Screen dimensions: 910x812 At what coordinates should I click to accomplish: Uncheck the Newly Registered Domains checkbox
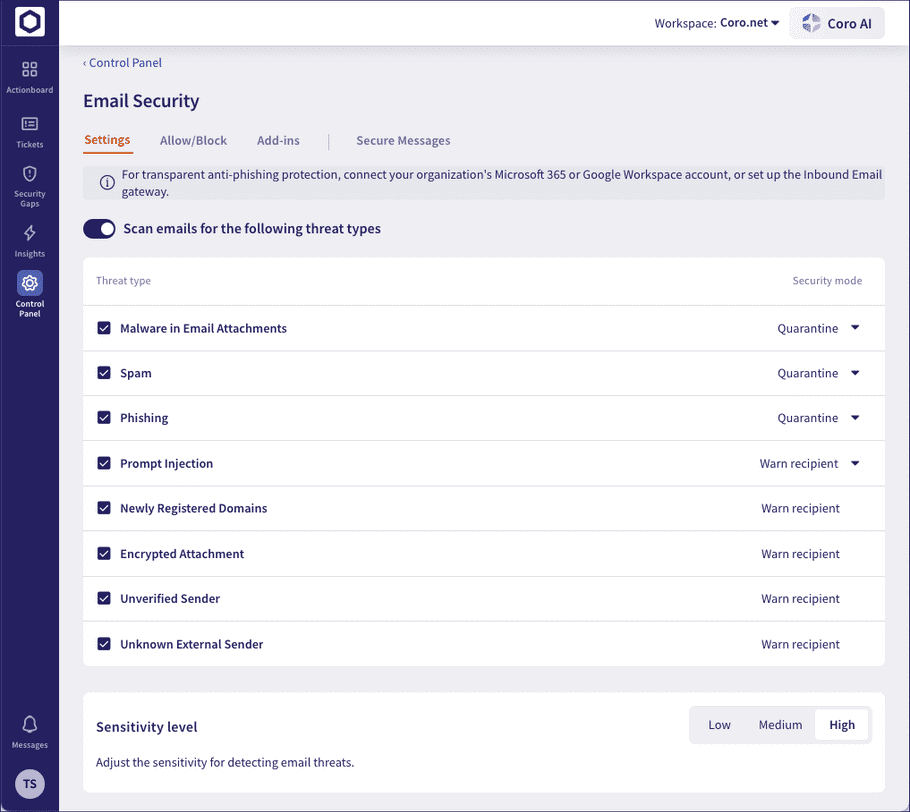[x=104, y=508]
